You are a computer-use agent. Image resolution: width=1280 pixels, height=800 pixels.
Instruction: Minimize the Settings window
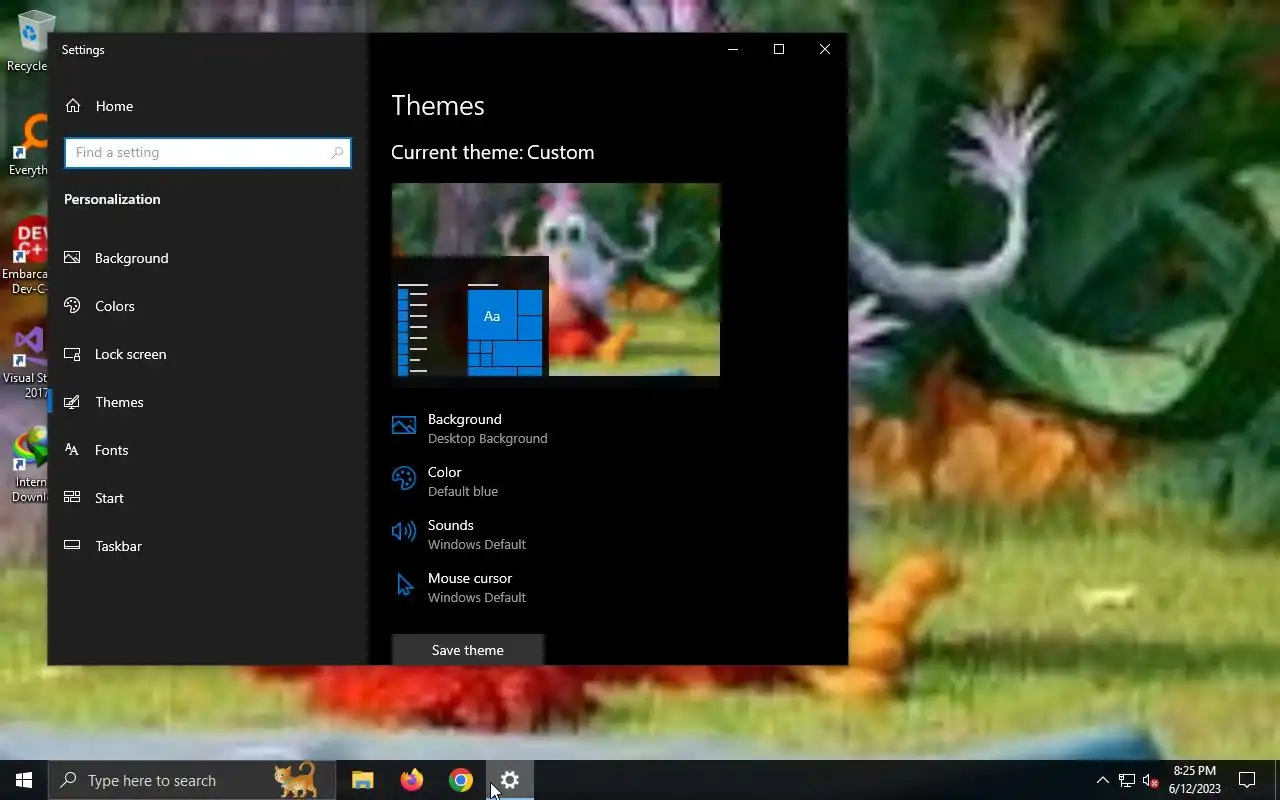pyautogui.click(x=733, y=49)
